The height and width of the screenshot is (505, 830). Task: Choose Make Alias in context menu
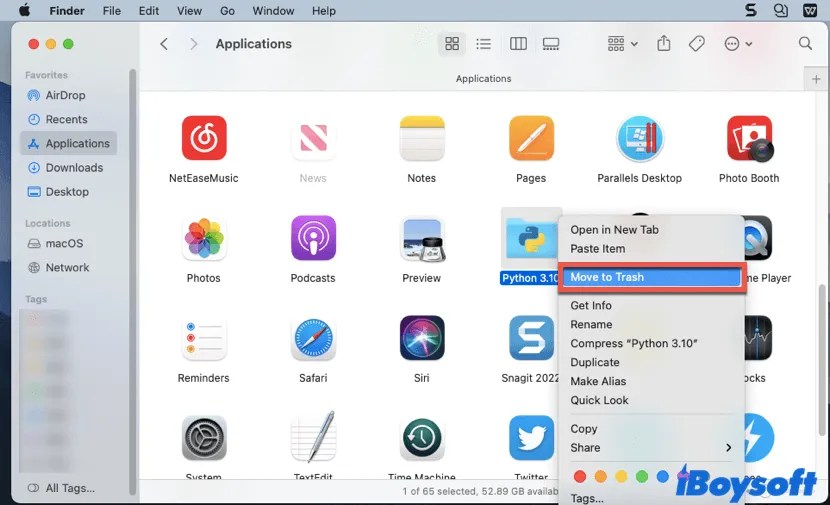tap(651, 382)
